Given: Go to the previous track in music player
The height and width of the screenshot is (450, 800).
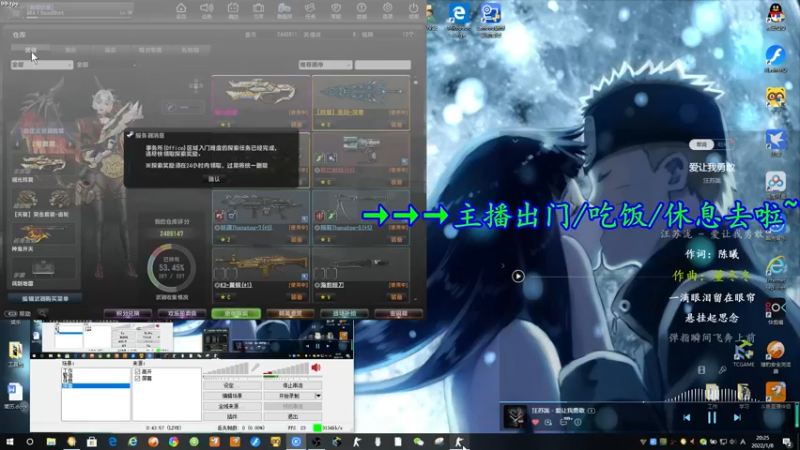Looking at the screenshot, I should (x=687, y=417).
